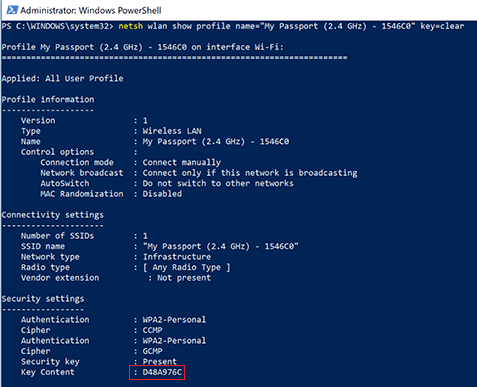Image resolution: width=477 pixels, height=387 pixels.
Task: Click the Key Content label
Action: (48, 372)
